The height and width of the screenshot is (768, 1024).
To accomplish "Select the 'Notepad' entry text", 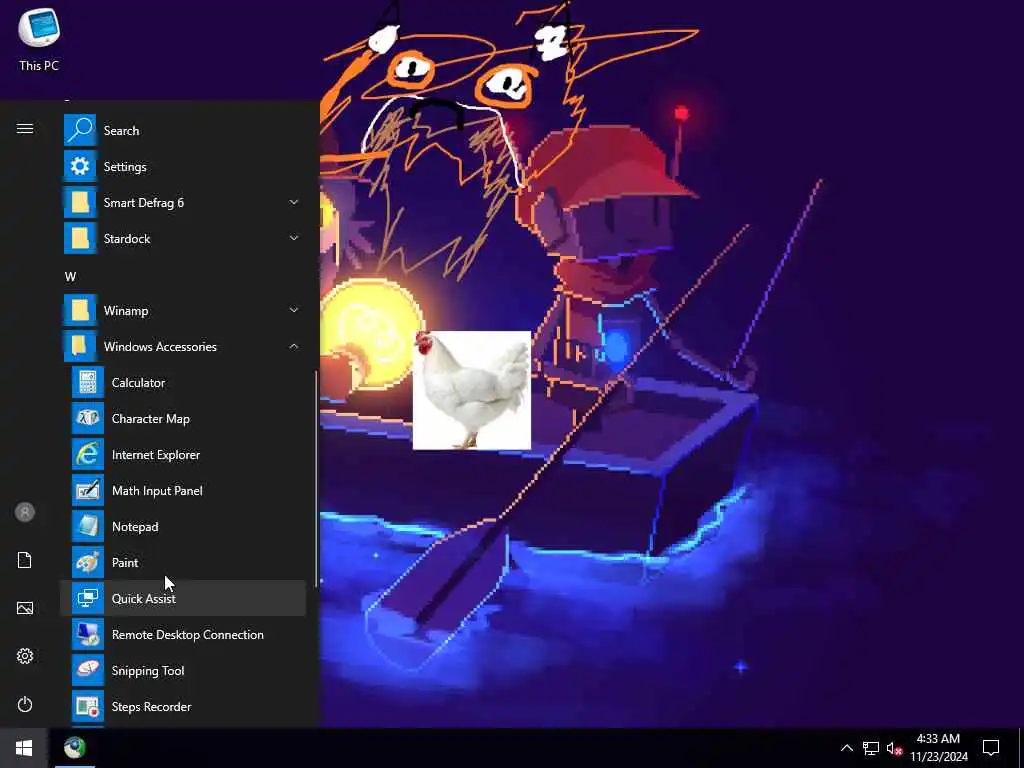I will coord(135,527).
